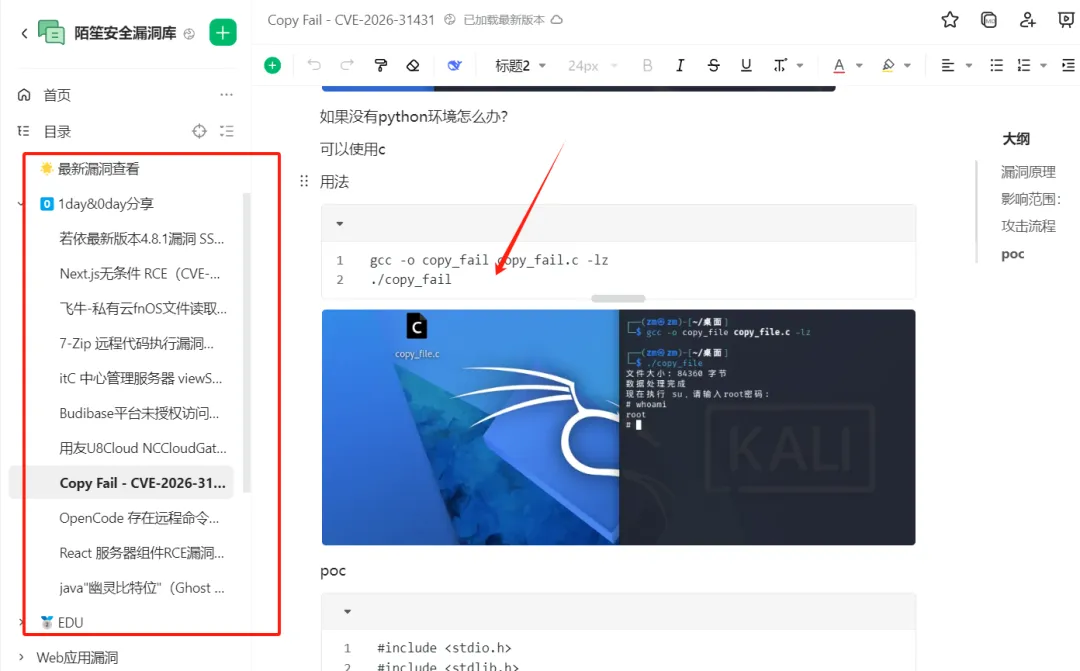The image size is (1080, 671).
Task: Click the highlight color pen
Action: coord(888,65)
